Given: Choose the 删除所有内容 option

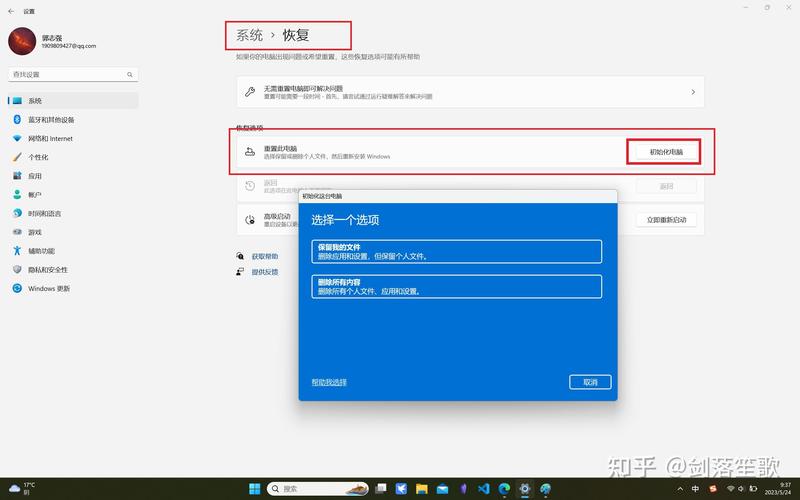Looking at the screenshot, I should (457, 287).
